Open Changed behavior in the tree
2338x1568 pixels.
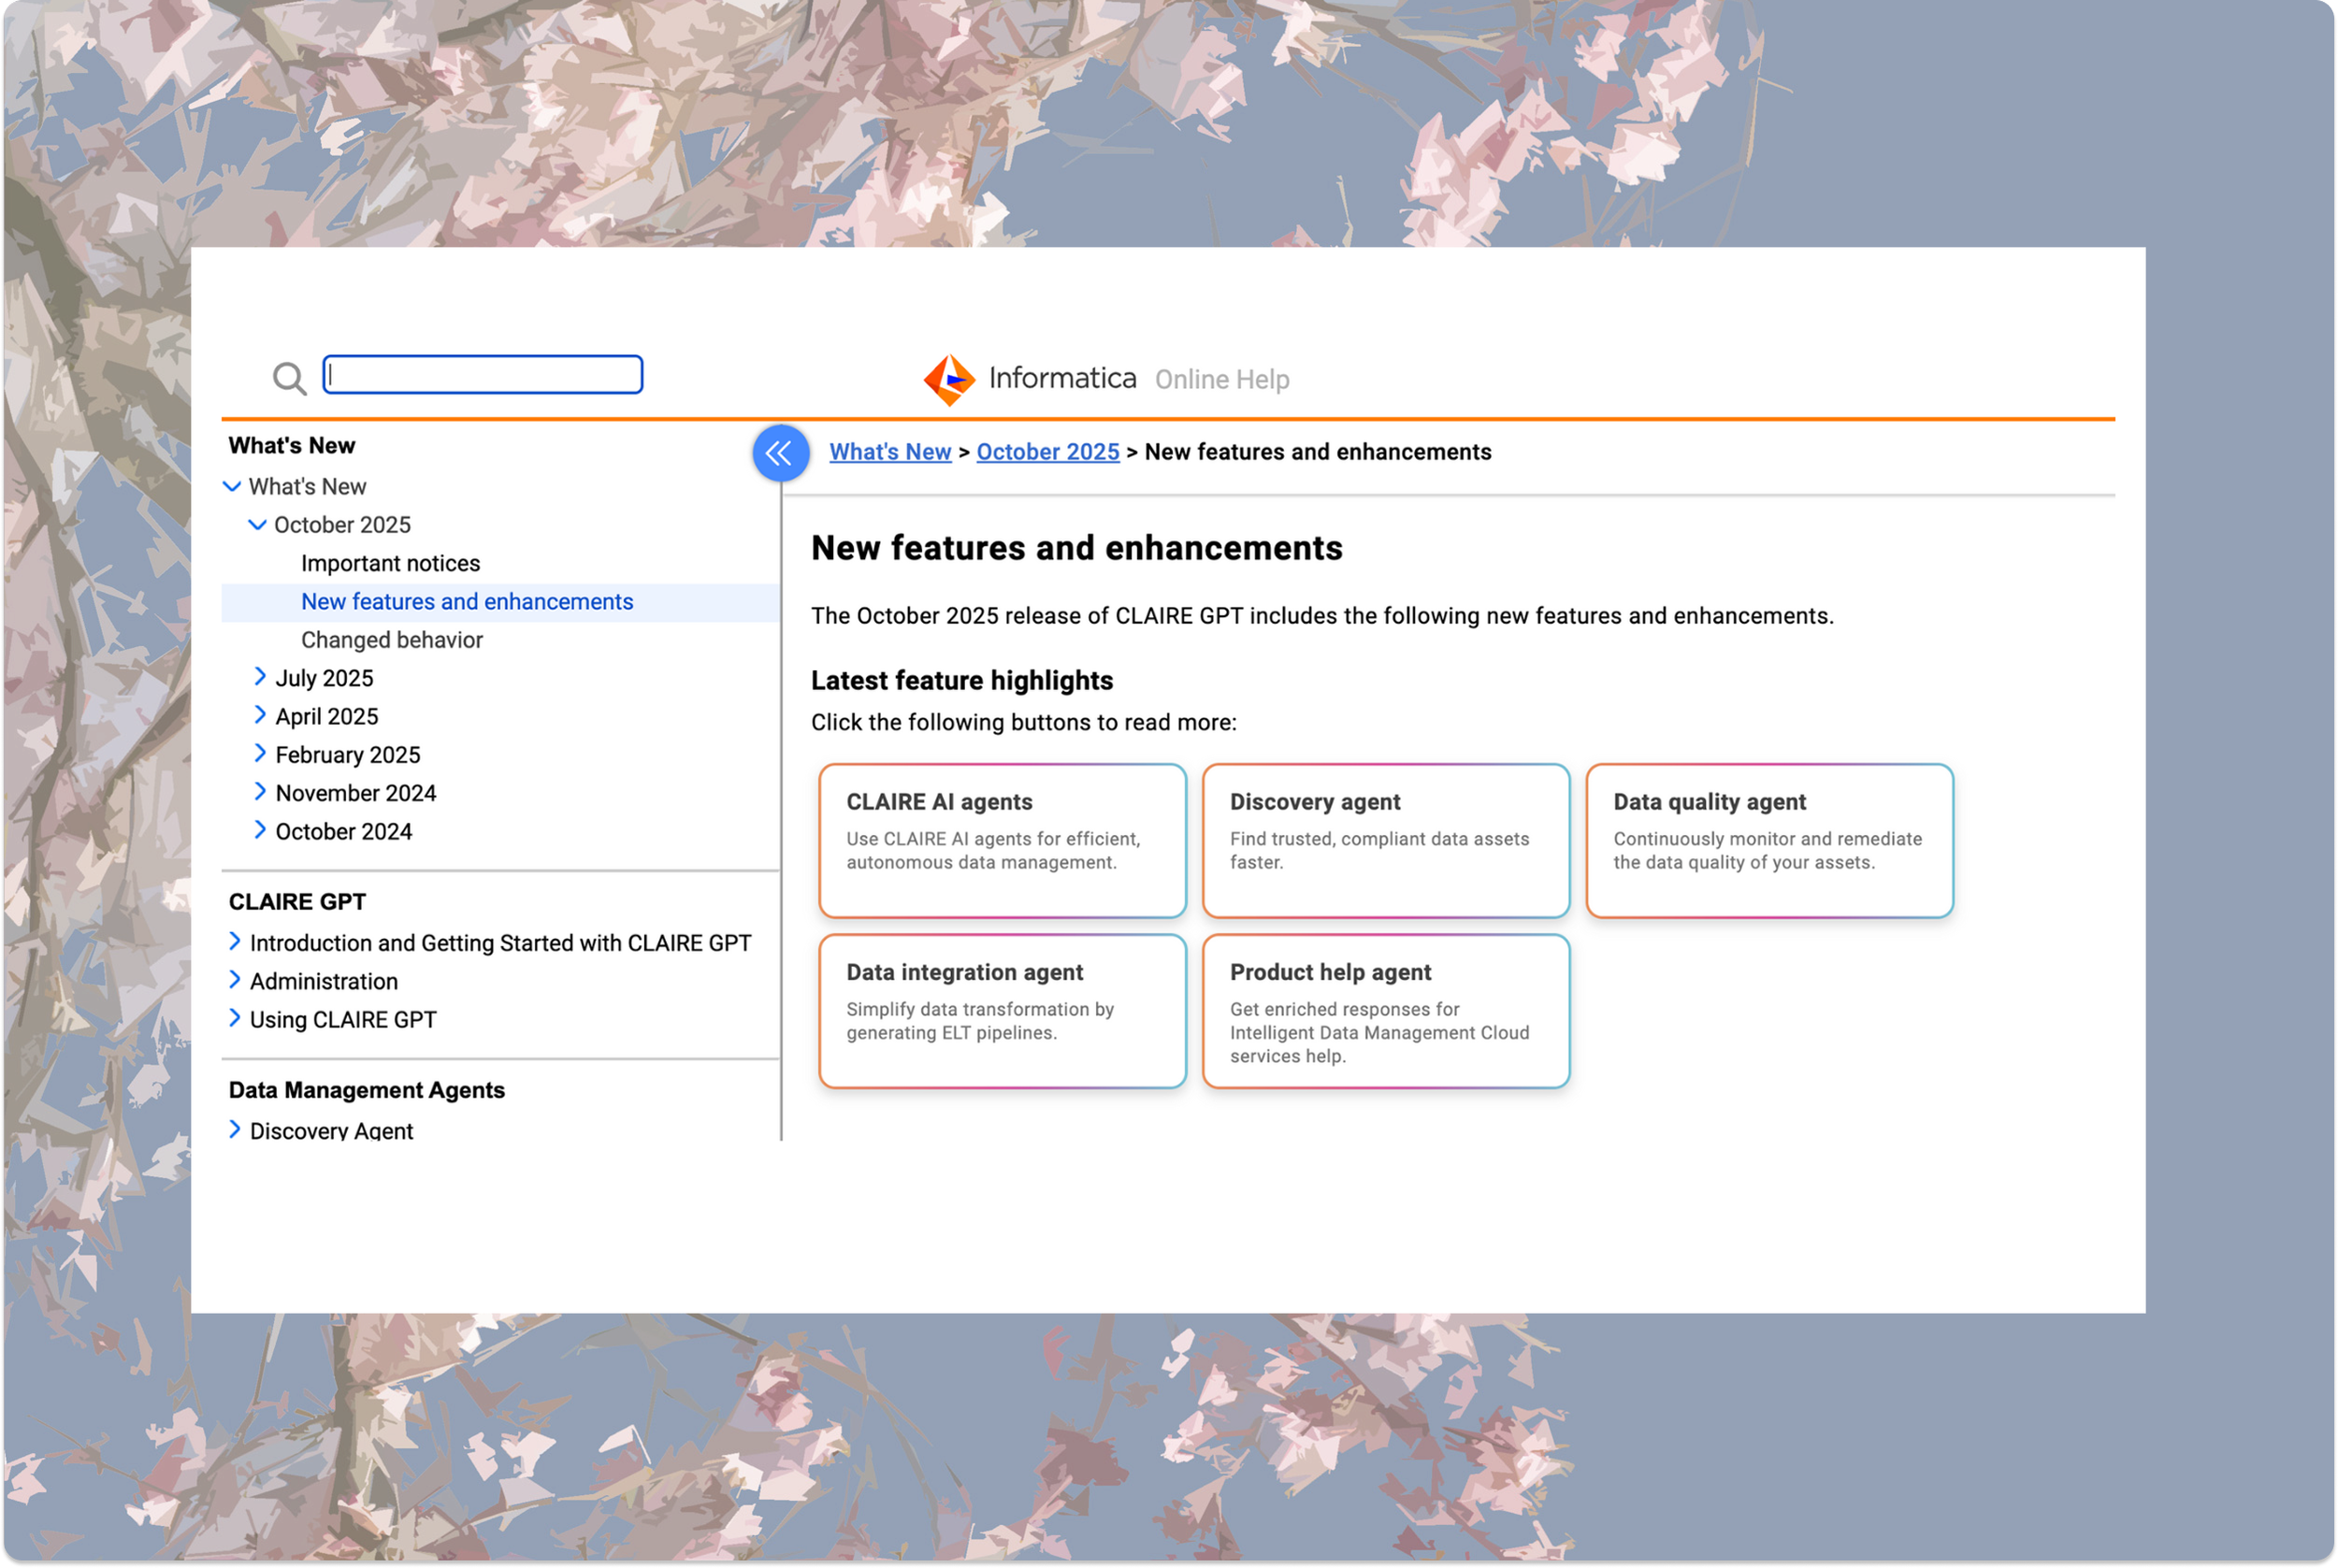click(392, 640)
